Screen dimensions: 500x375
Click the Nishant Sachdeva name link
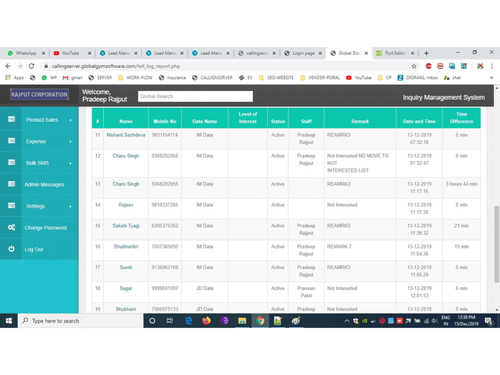point(126,135)
